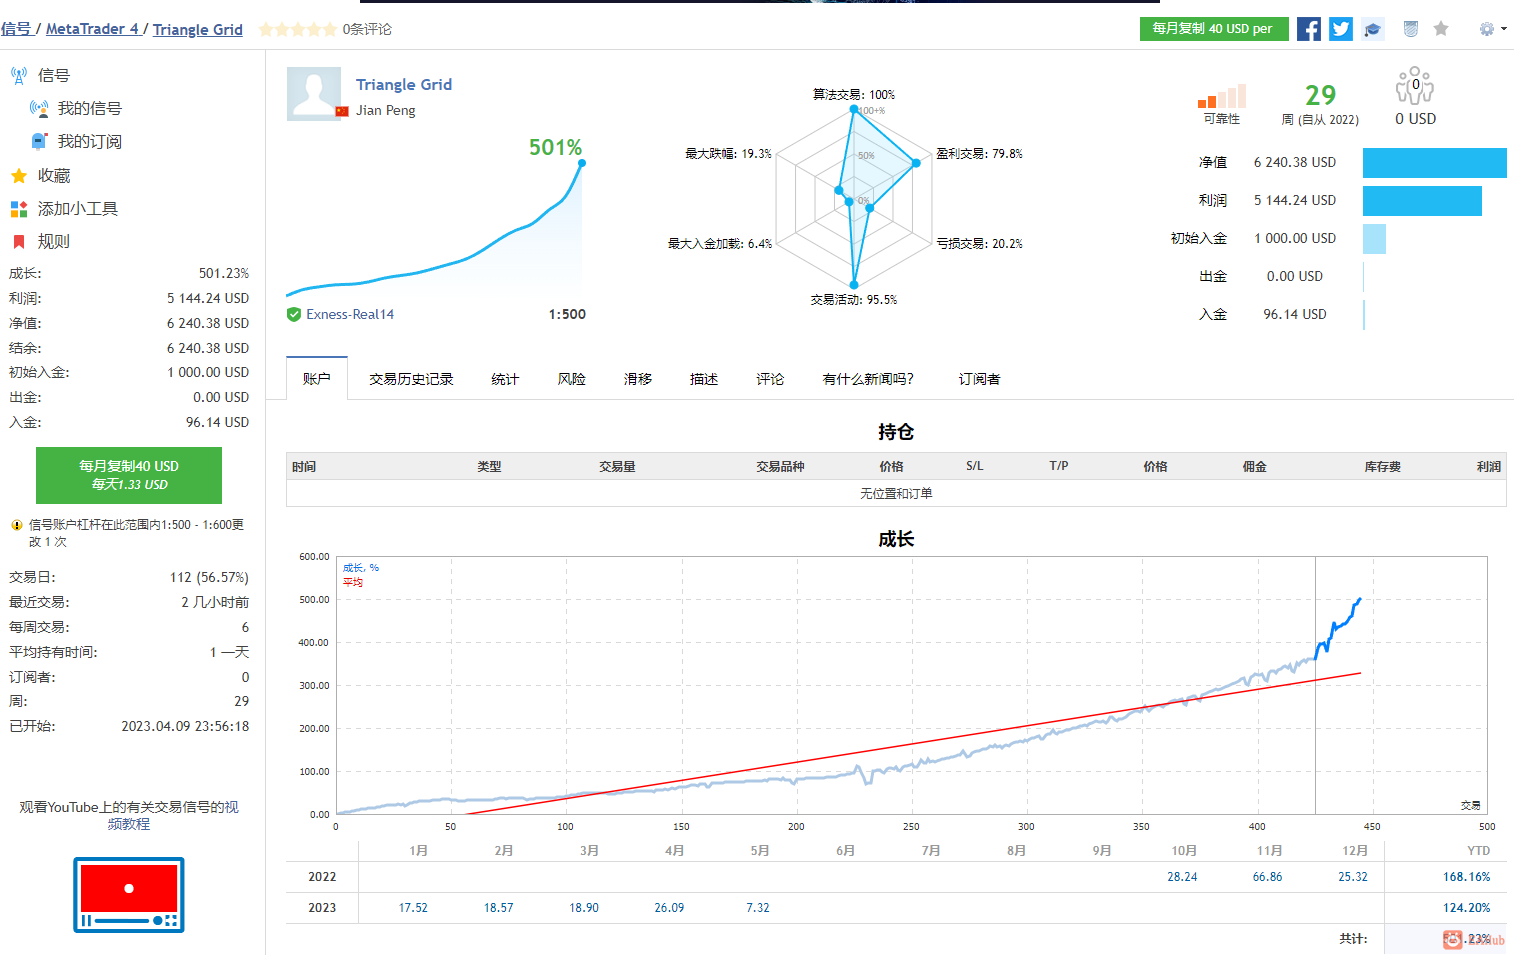Viewport: 1514px width, 955px height.
Task: Click the 交易量 column header
Action: (618, 467)
